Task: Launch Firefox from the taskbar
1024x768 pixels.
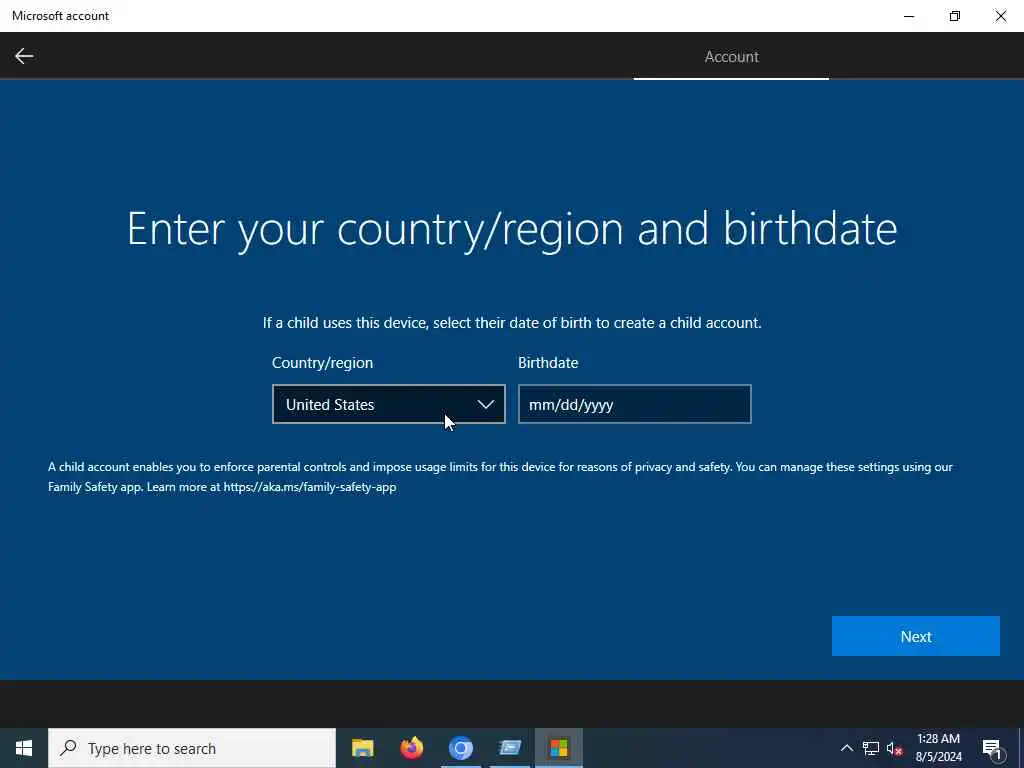Action: point(411,748)
